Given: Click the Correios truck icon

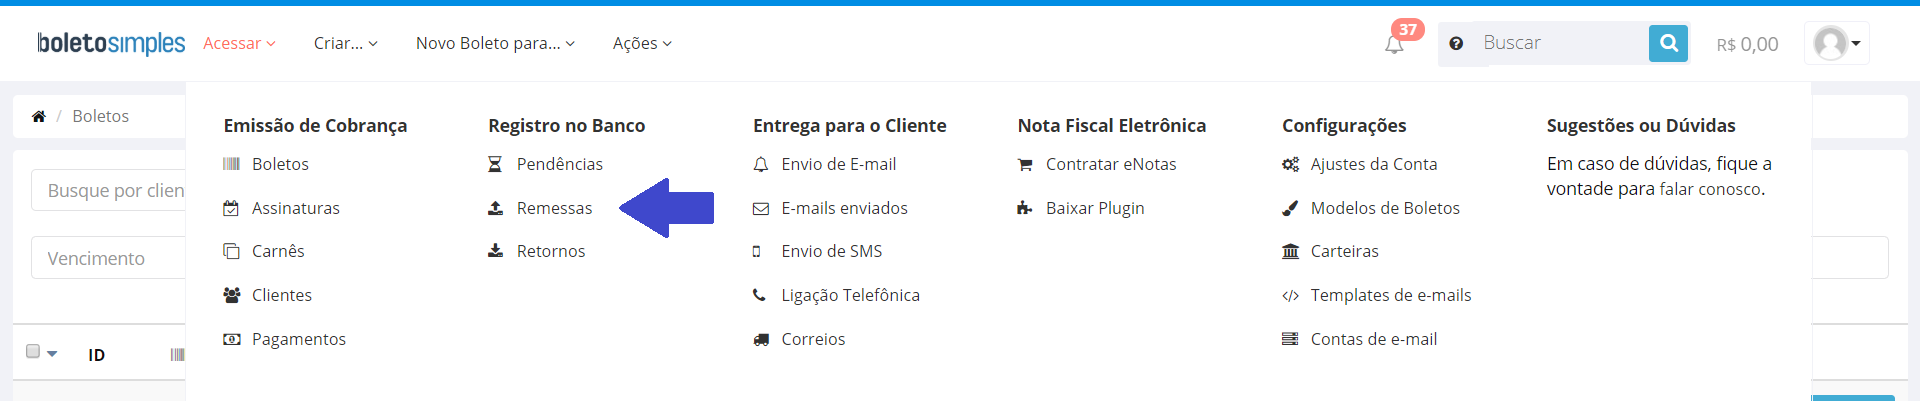Looking at the screenshot, I should 761,339.
